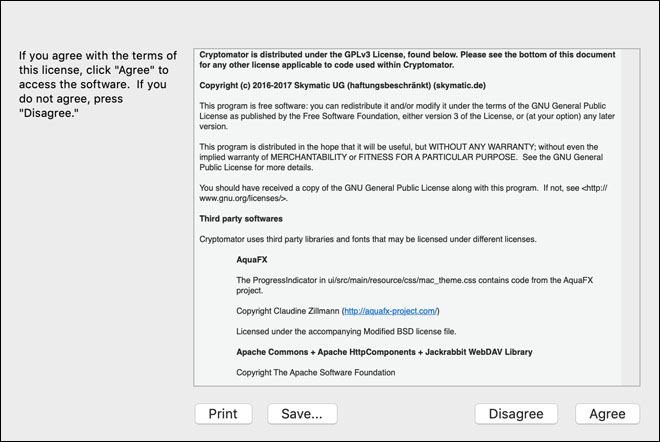The width and height of the screenshot is (660, 442).
Task: Click the agree/disagree instruction text on left
Action: click(x=98, y=84)
